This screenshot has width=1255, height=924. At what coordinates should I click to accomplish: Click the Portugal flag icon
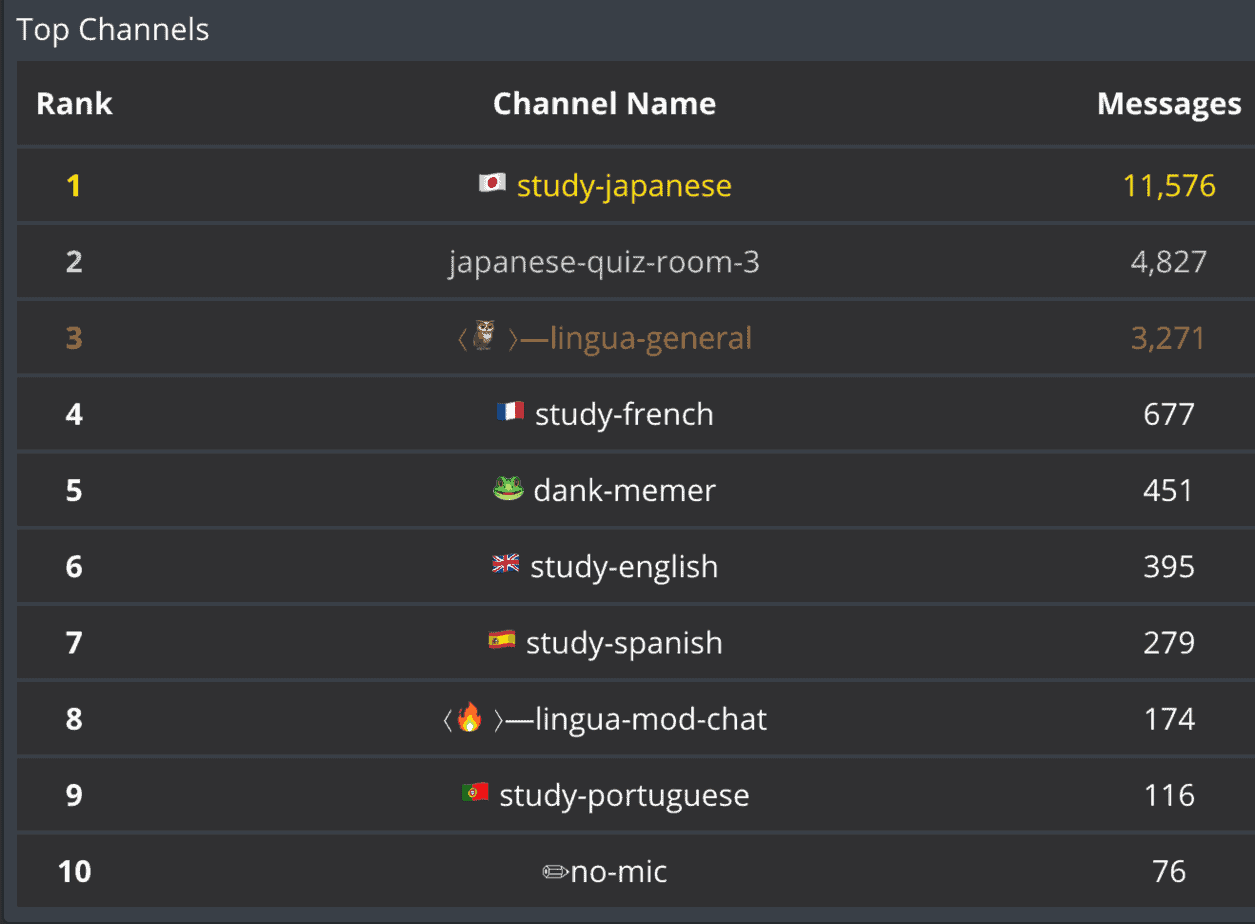475,793
